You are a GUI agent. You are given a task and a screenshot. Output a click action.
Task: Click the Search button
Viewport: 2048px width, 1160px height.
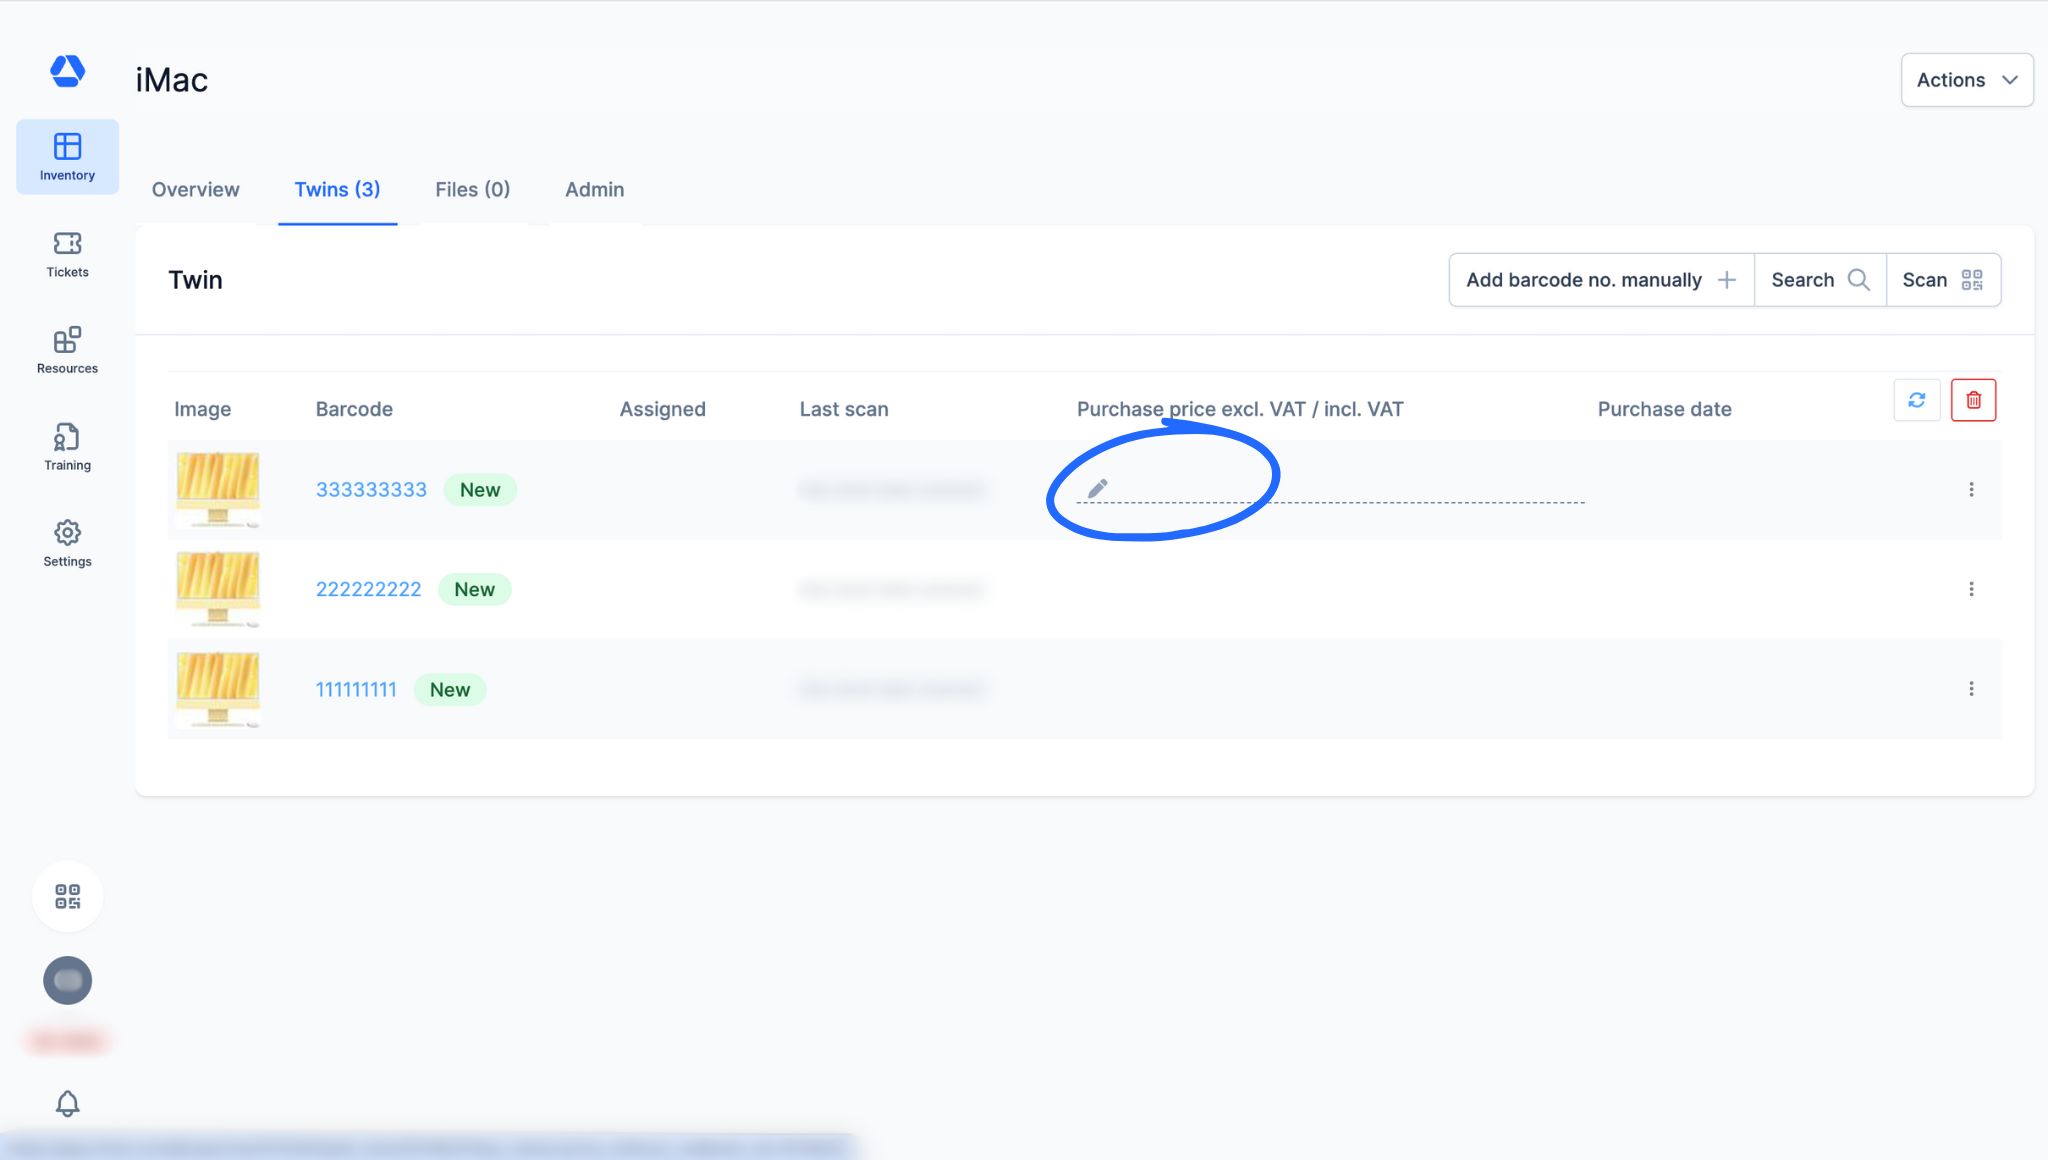tap(1820, 280)
